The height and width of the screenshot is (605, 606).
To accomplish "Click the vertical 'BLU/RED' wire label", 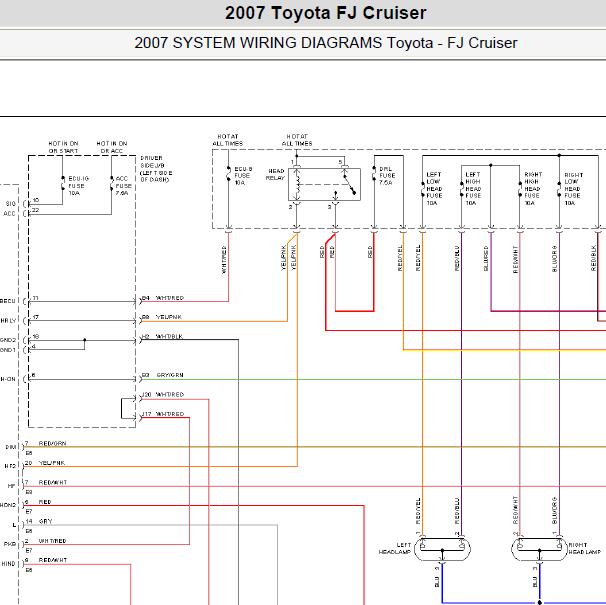I will click(486, 258).
